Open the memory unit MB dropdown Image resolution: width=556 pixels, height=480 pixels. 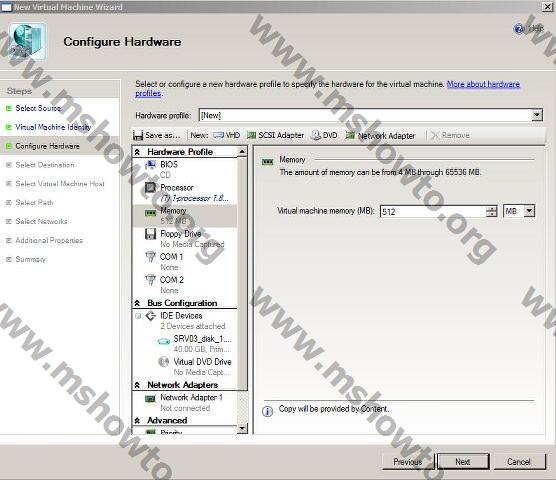pos(529,211)
